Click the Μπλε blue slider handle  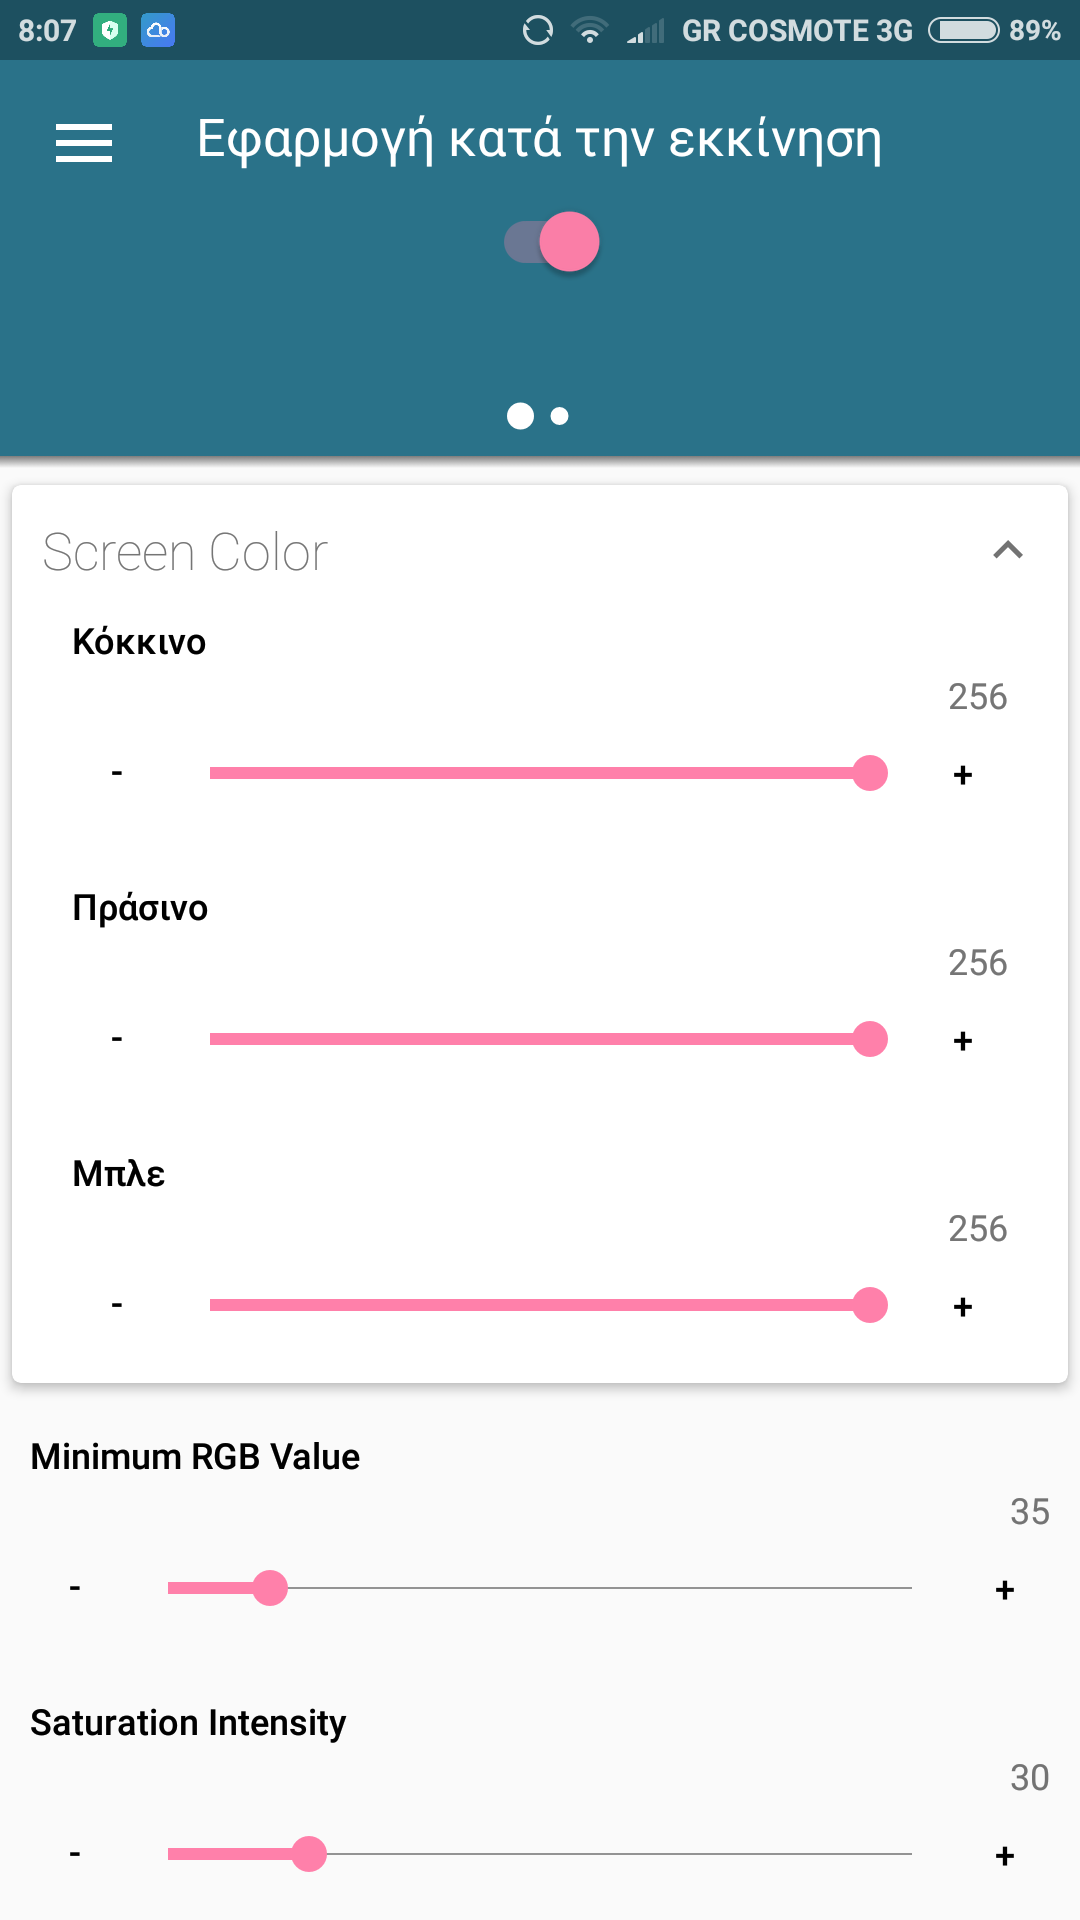870,1305
